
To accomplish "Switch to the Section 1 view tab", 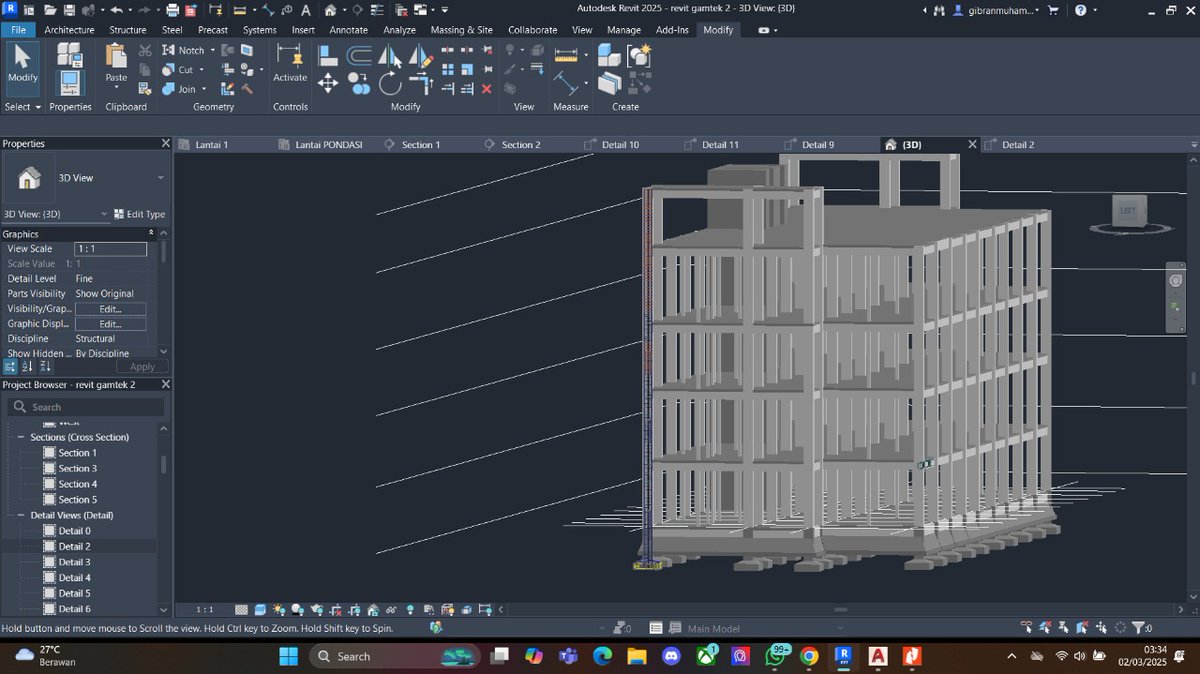I will coord(420,145).
